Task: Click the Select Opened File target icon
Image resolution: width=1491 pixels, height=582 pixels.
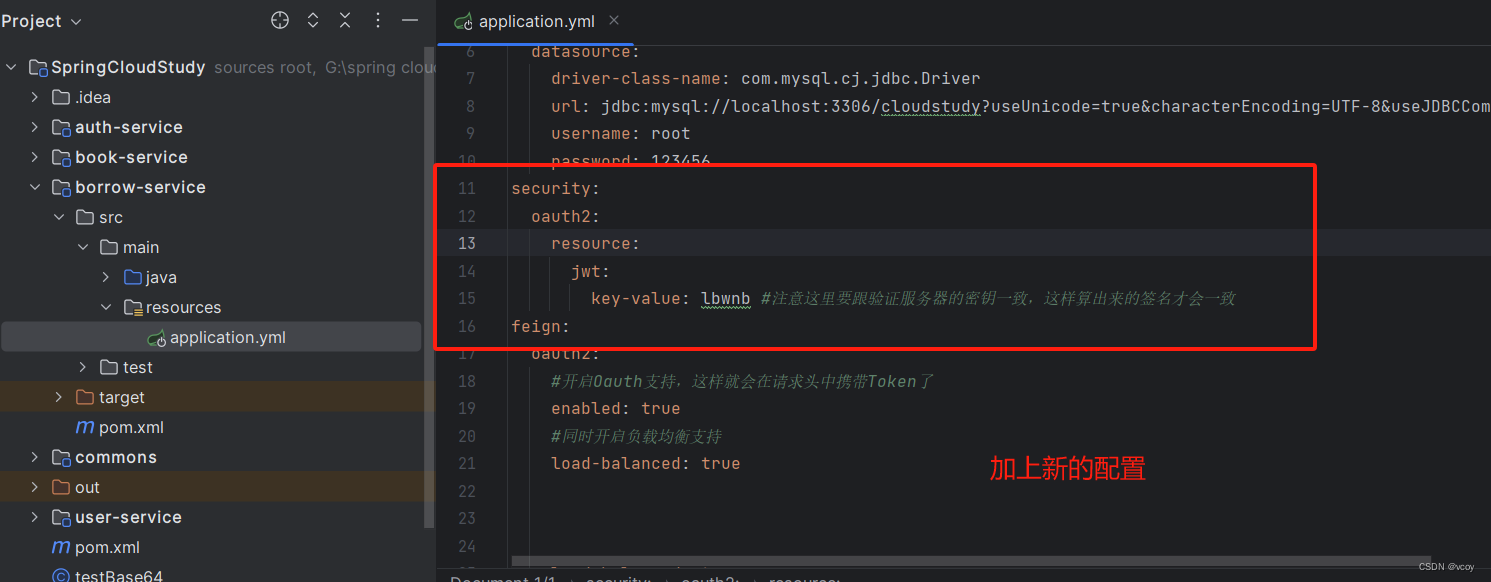Action: pos(280,21)
